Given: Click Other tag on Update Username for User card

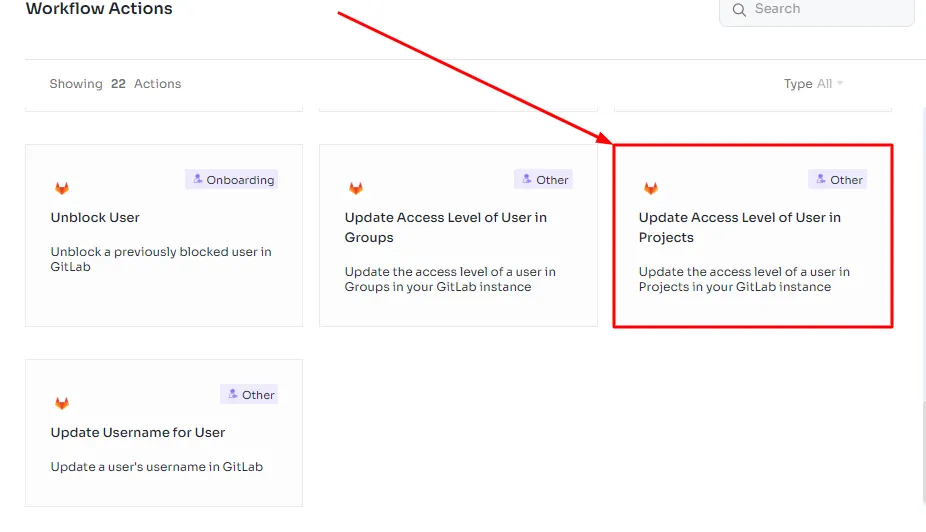Looking at the screenshot, I should [x=249, y=394].
